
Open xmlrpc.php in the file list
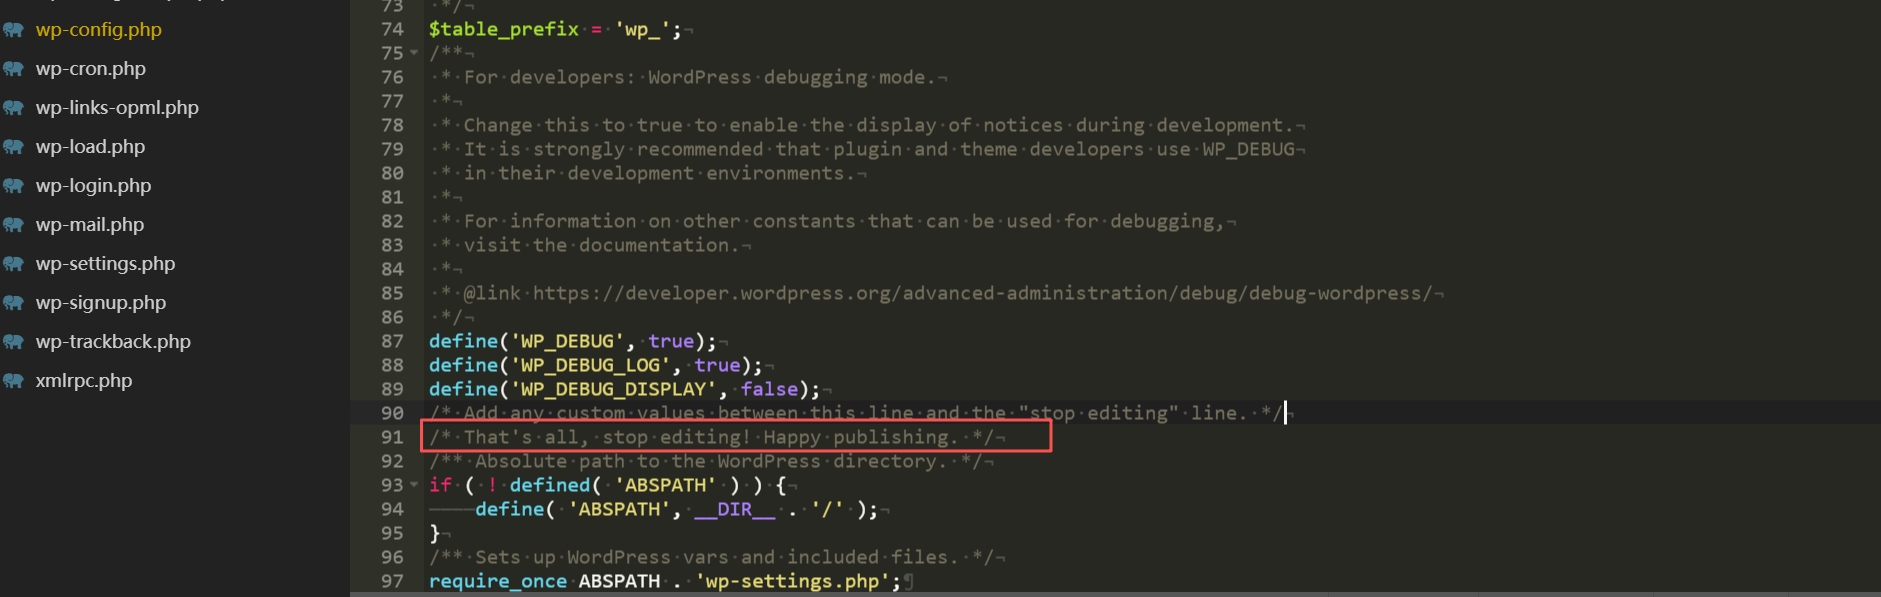pyautogui.click(x=84, y=381)
